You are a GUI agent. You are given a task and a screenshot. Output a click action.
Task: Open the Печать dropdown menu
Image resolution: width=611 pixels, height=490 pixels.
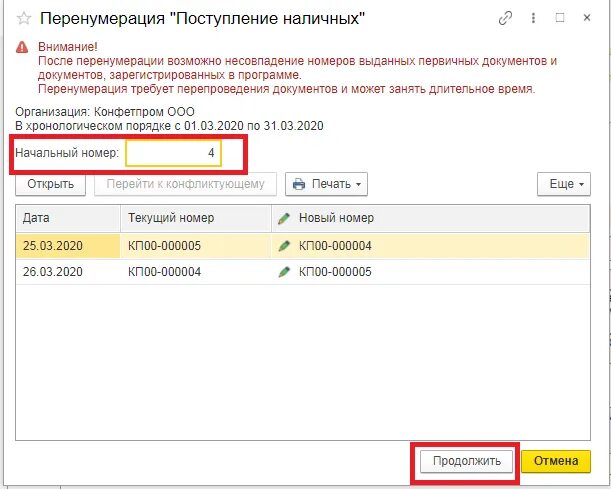(x=326, y=184)
